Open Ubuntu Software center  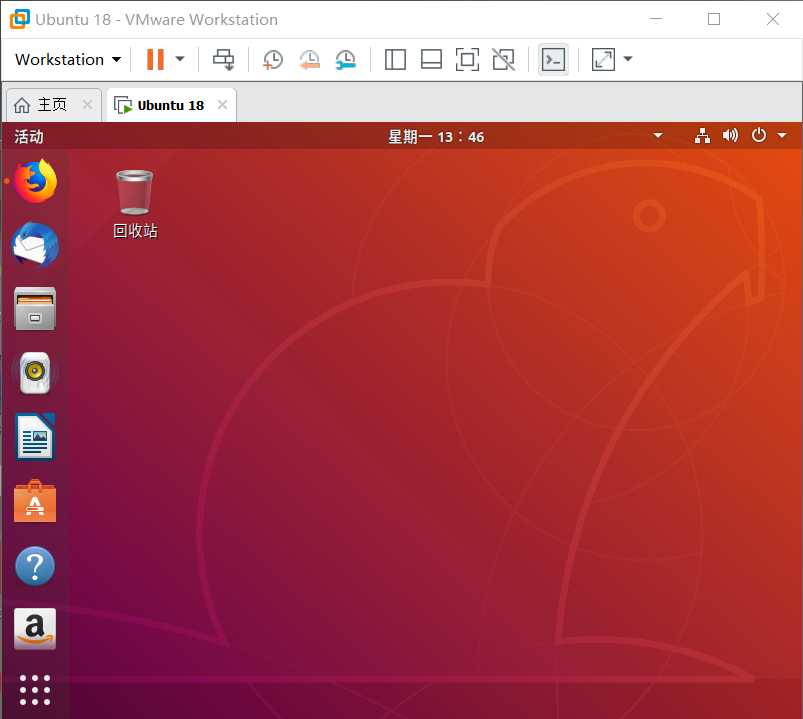[35, 501]
